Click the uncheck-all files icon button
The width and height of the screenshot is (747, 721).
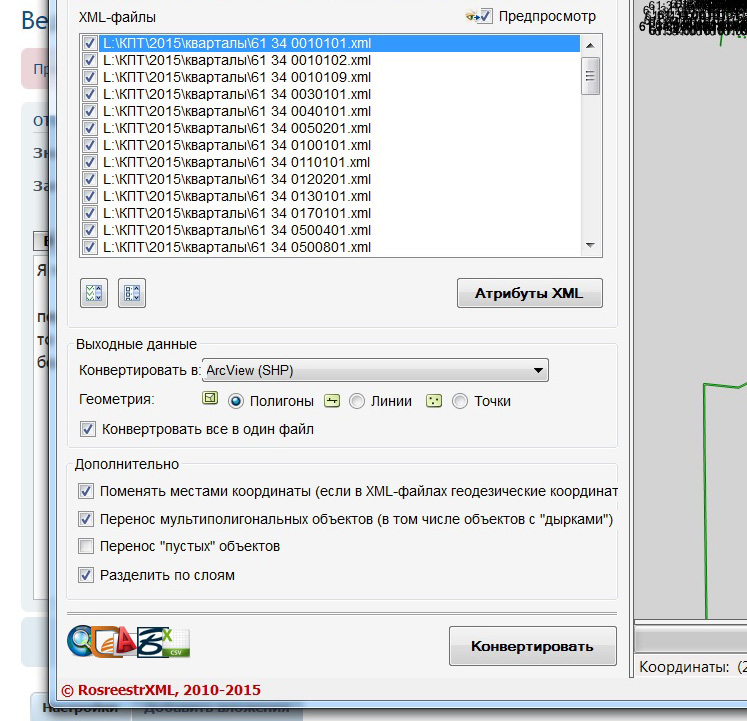click(132, 293)
